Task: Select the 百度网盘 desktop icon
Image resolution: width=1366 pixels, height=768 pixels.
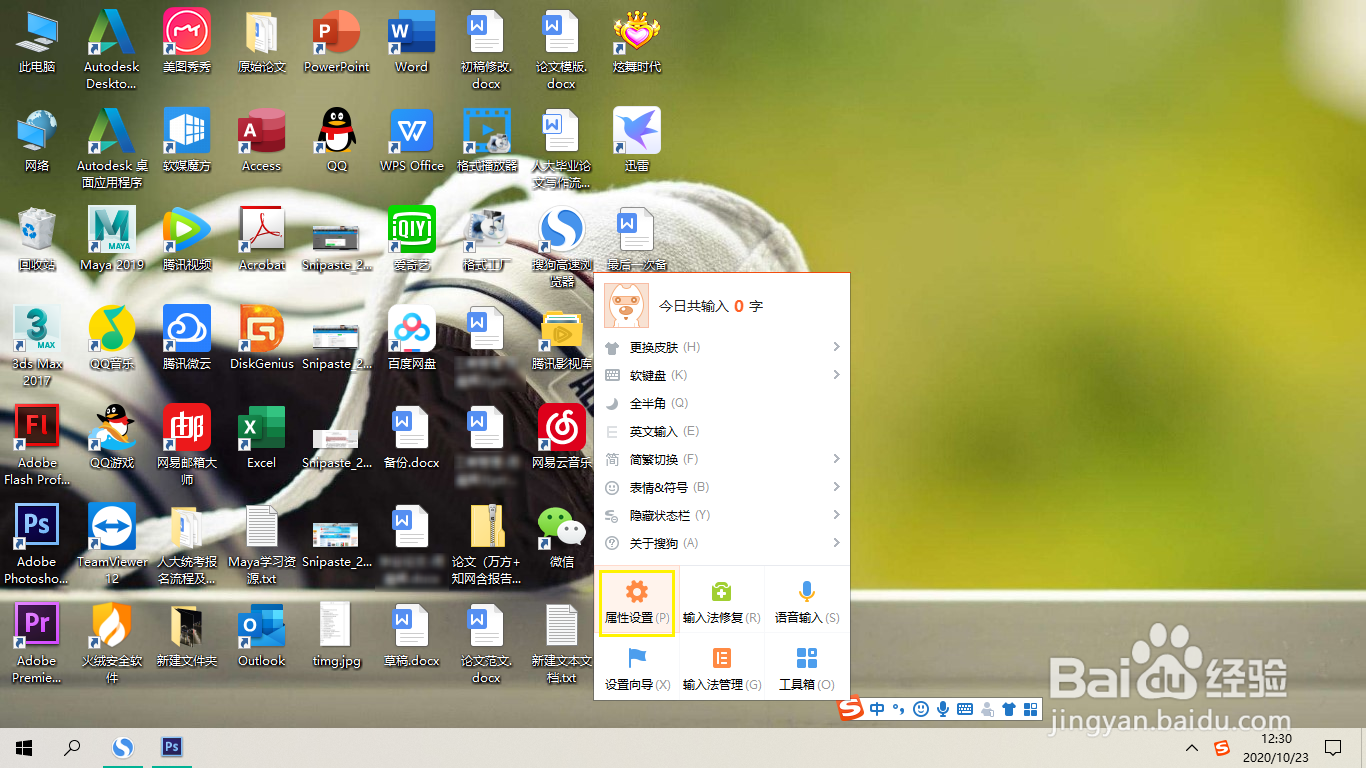Action: point(411,338)
